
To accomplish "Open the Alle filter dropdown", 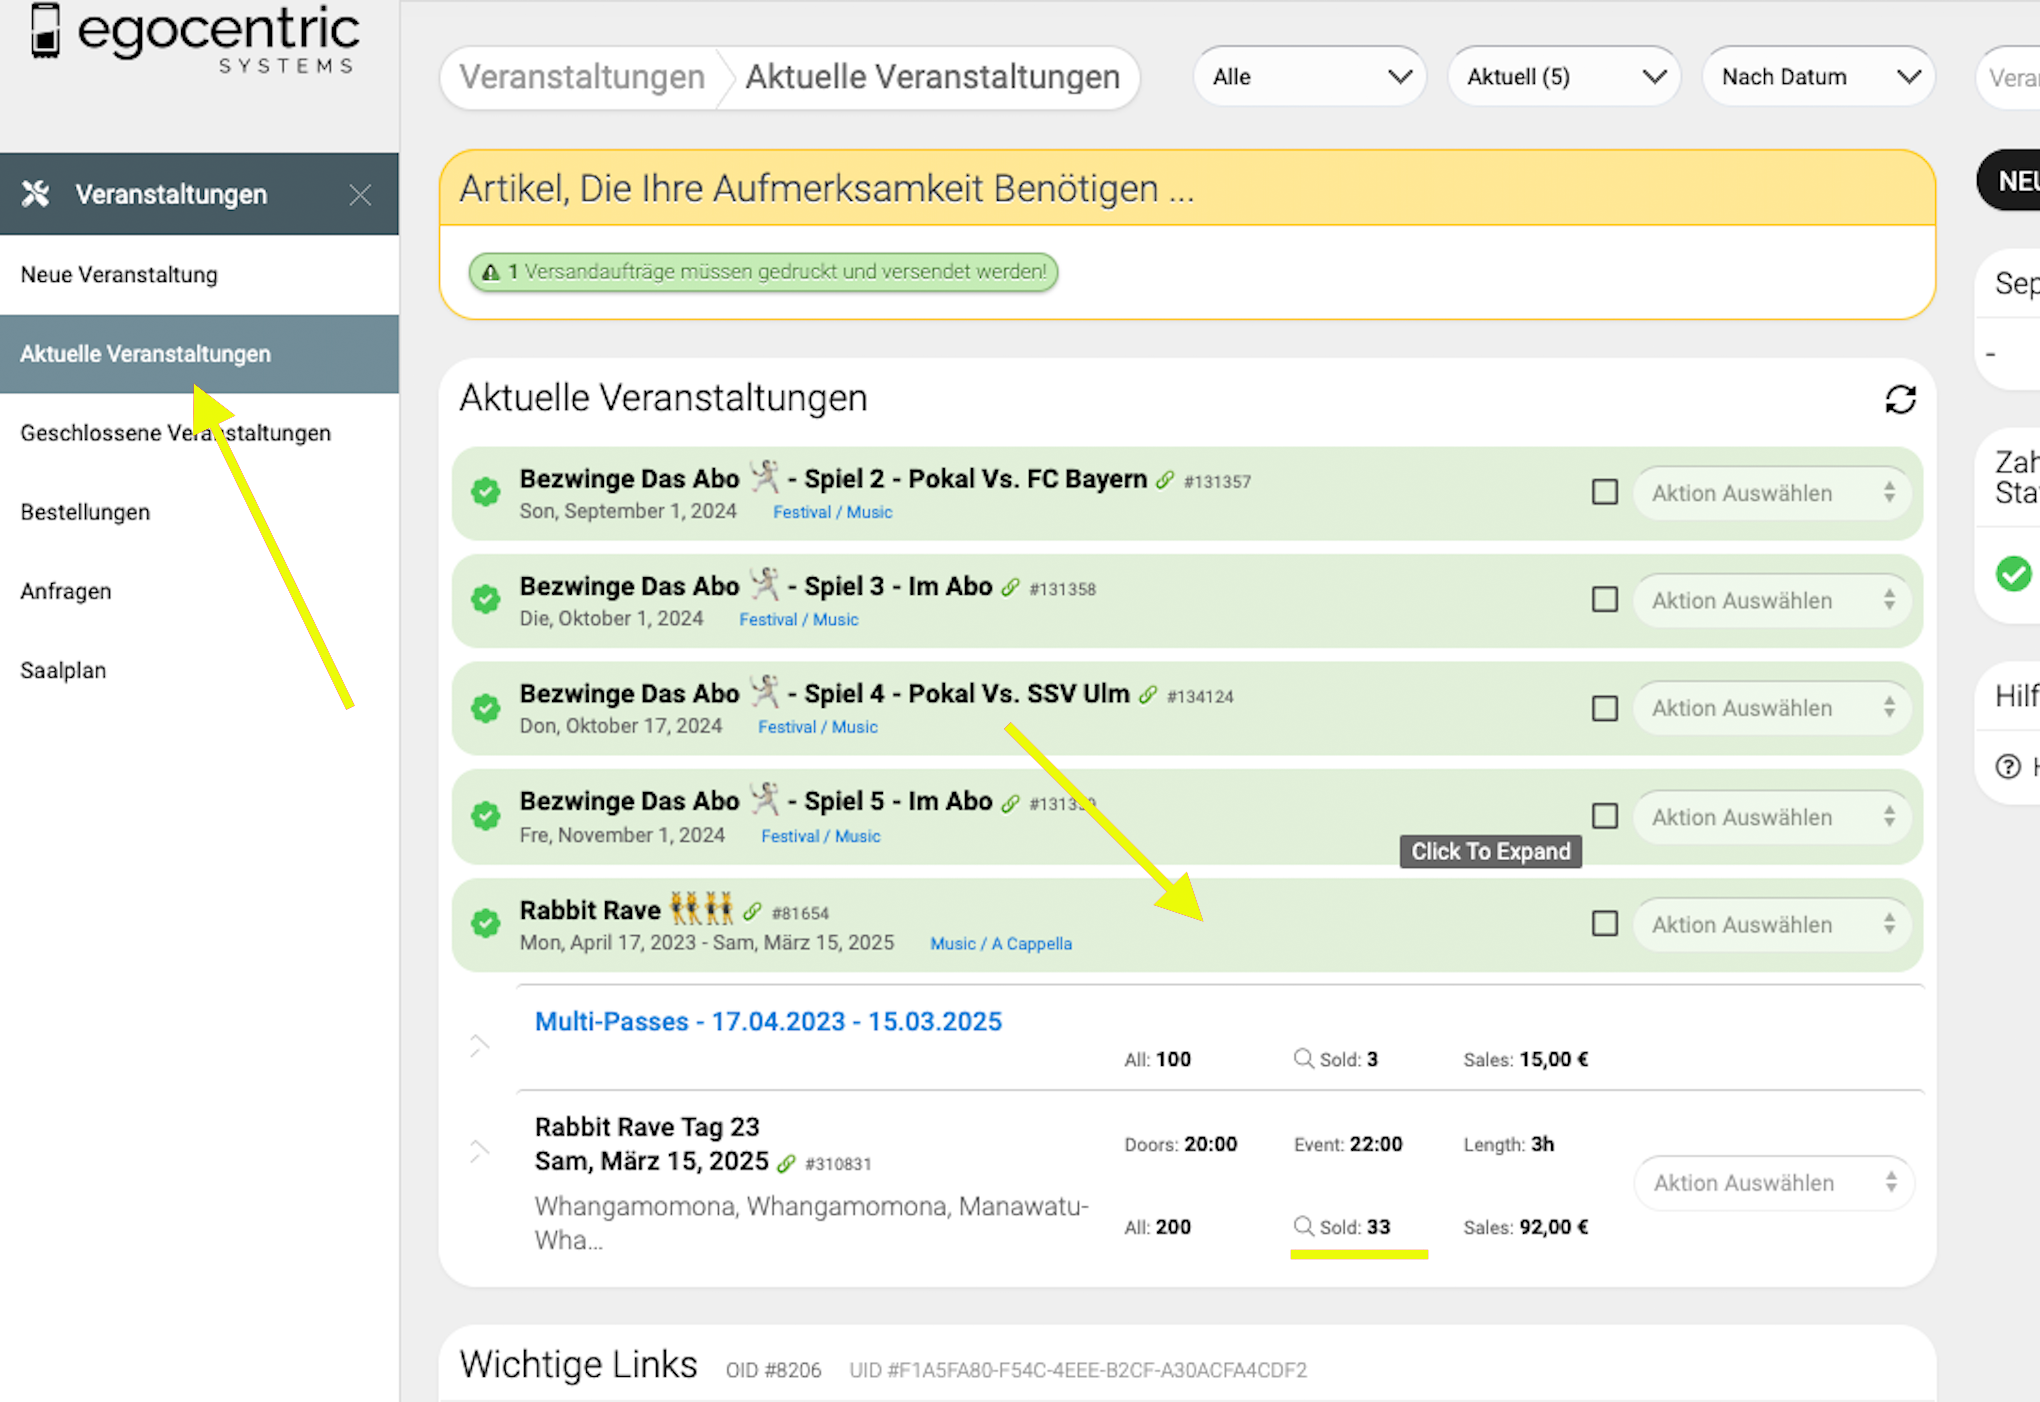I will click(1310, 77).
